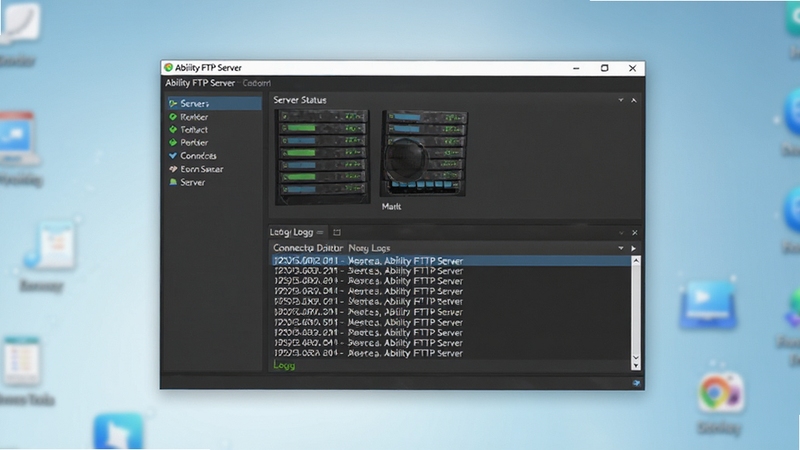Image resolution: width=800 pixels, height=450 pixels.
Task: Click the right-pointing arrow in log header
Action: pyautogui.click(x=634, y=248)
